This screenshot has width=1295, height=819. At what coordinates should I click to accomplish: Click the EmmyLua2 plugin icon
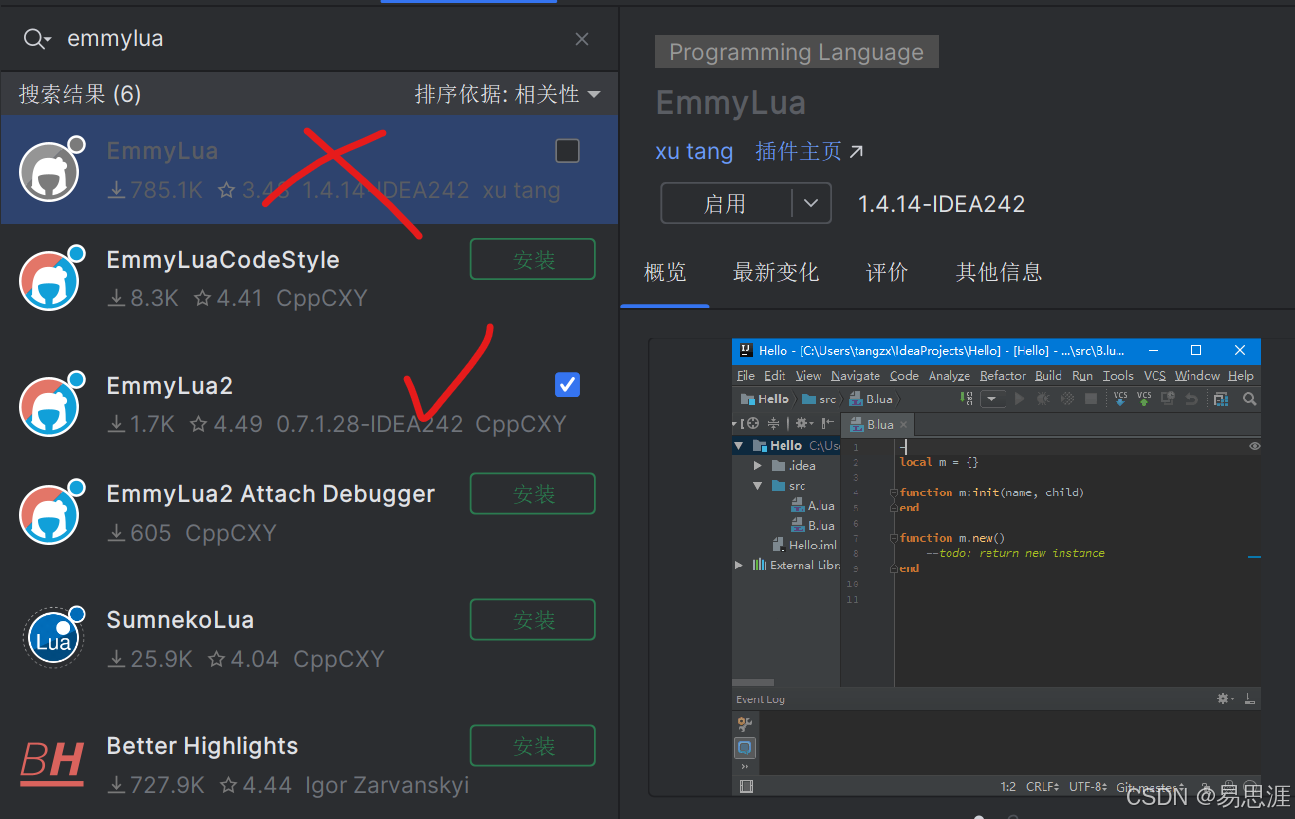click(x=51, y=404)
